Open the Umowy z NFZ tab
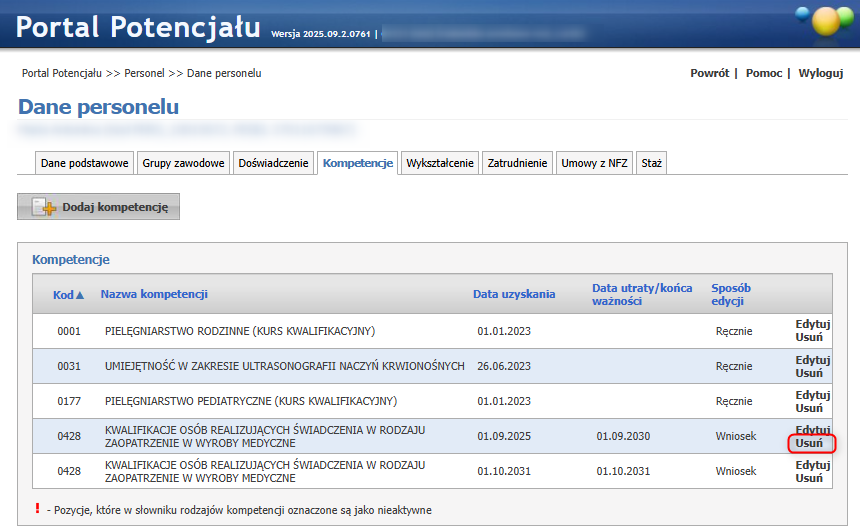Image resolution: width=860 pixels, height=526 pixels. point(594,163)
